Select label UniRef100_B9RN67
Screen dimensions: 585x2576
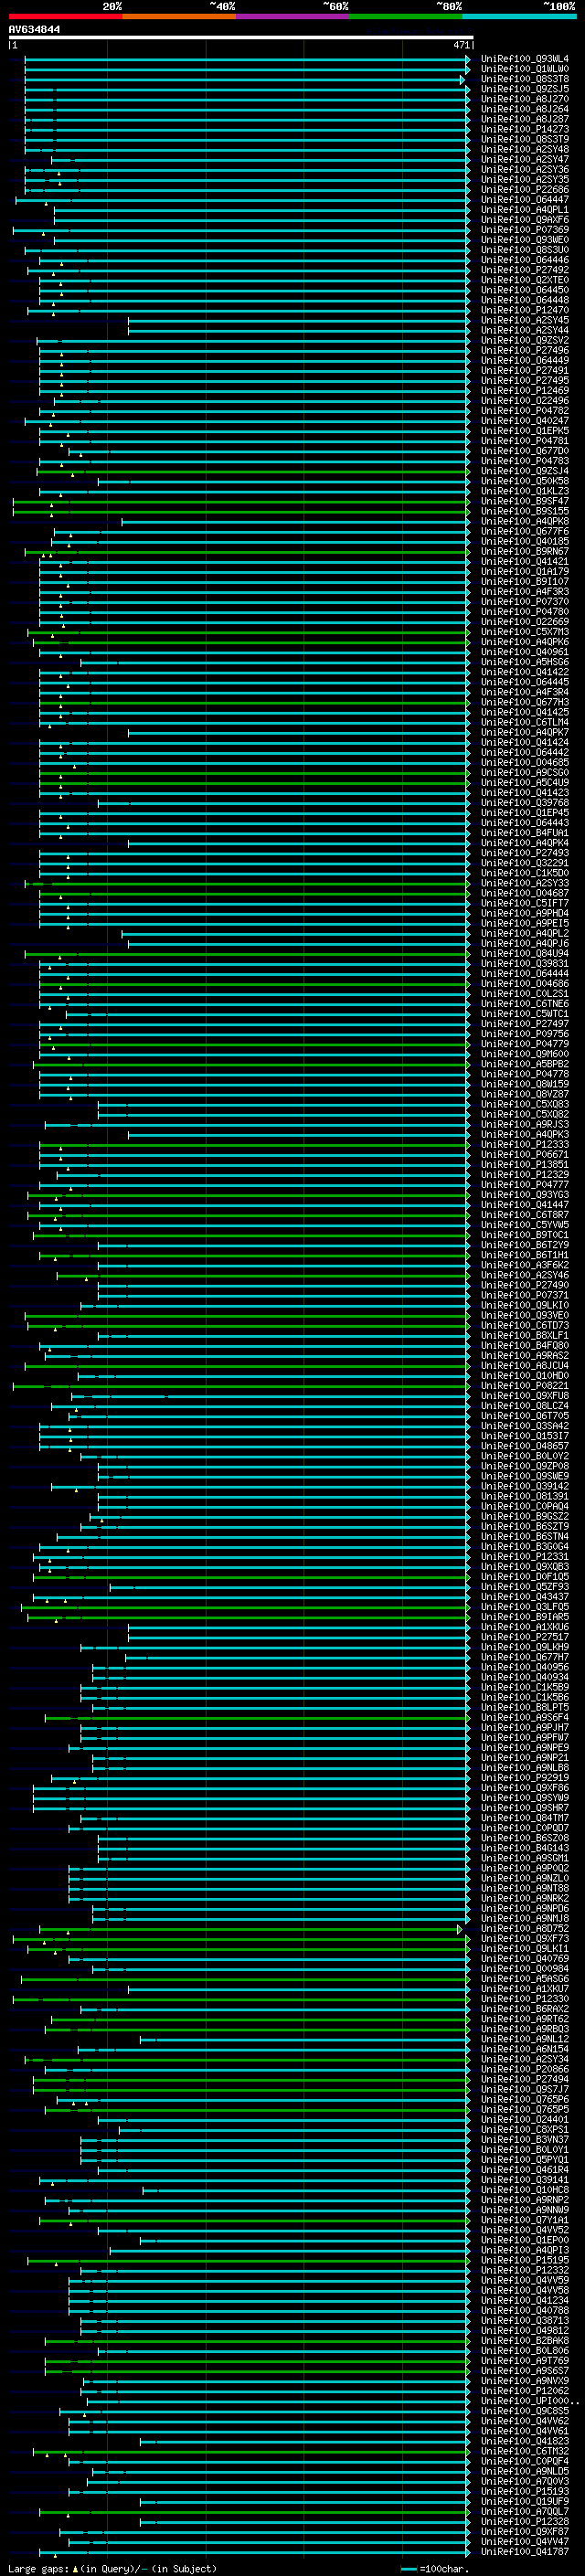(524, 552)
